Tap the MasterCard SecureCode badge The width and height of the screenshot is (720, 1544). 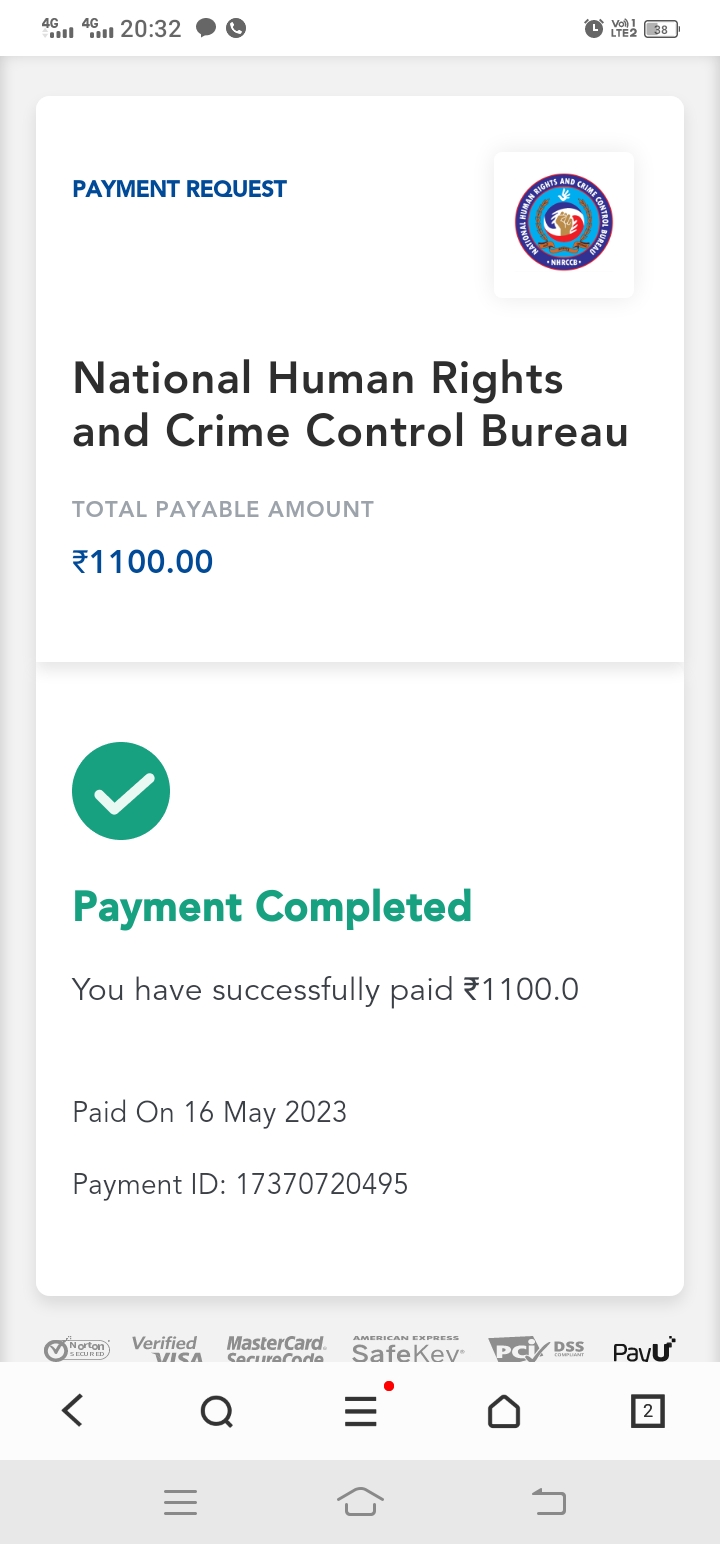(276, 1350)
